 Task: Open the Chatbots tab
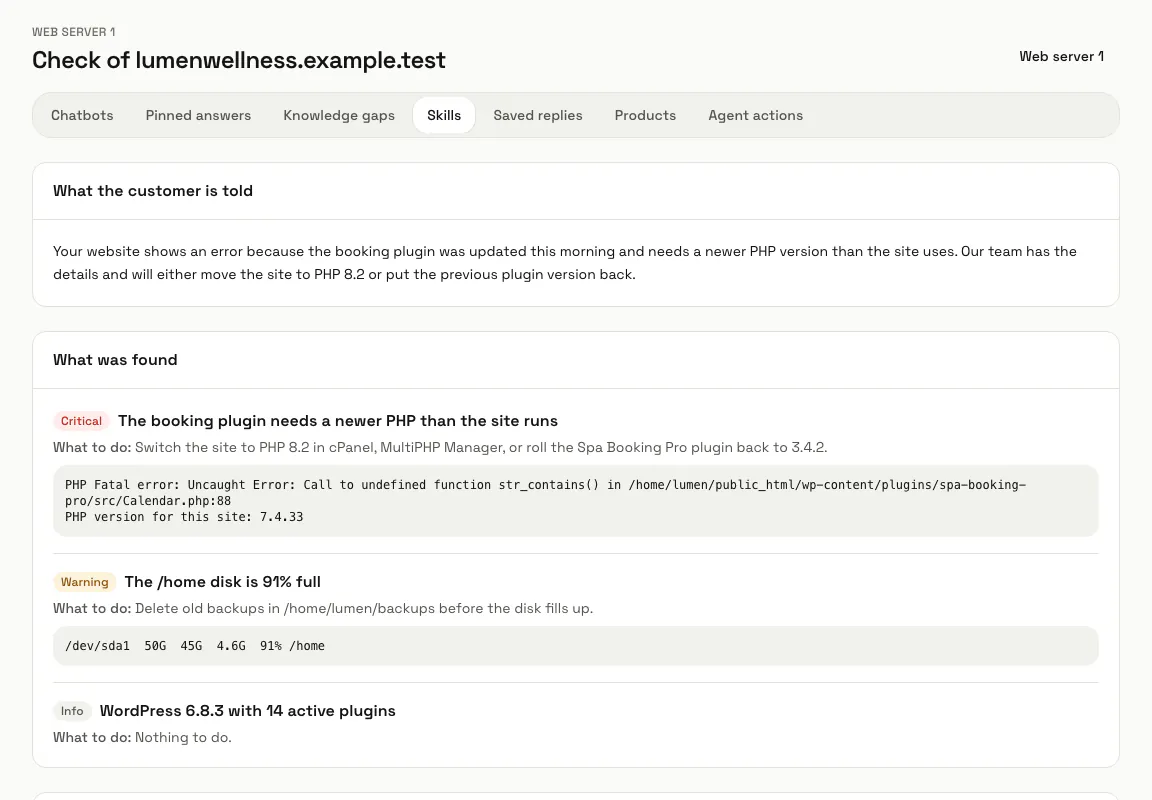[x=82, y=115]
